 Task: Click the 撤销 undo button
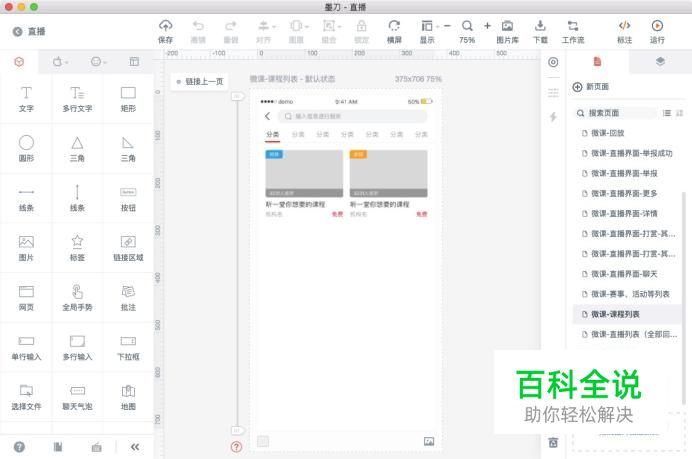pyautogui.click(x=198, y=31)
